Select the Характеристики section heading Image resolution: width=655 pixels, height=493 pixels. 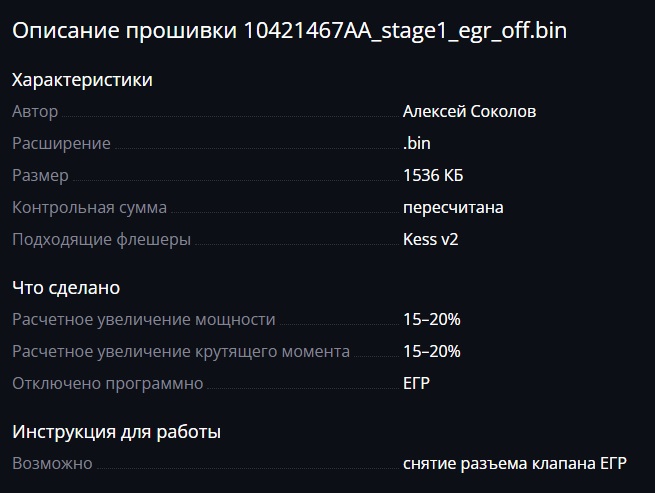[x=82, y=80]
